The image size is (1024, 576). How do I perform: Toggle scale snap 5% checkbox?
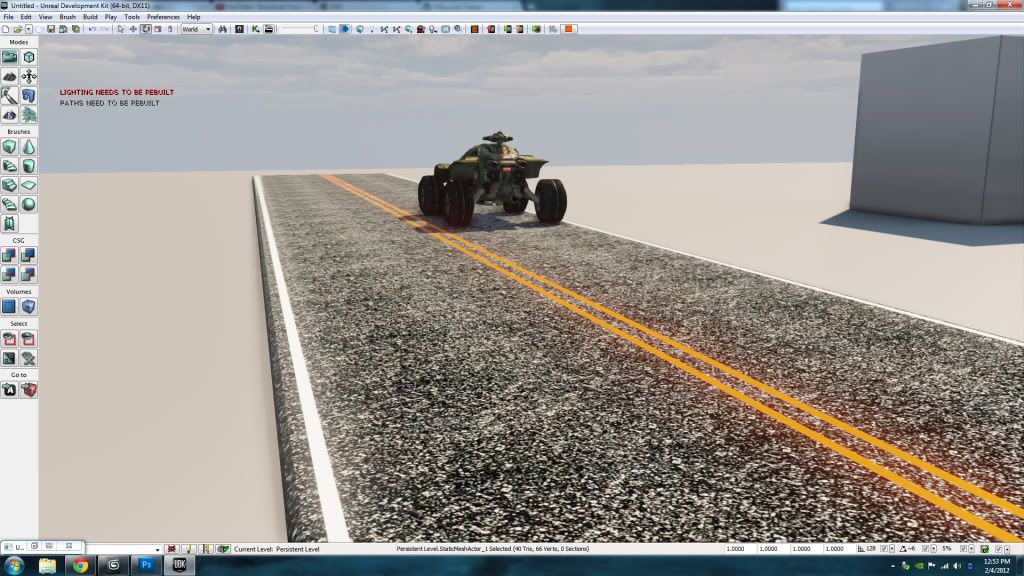(963, 549)
